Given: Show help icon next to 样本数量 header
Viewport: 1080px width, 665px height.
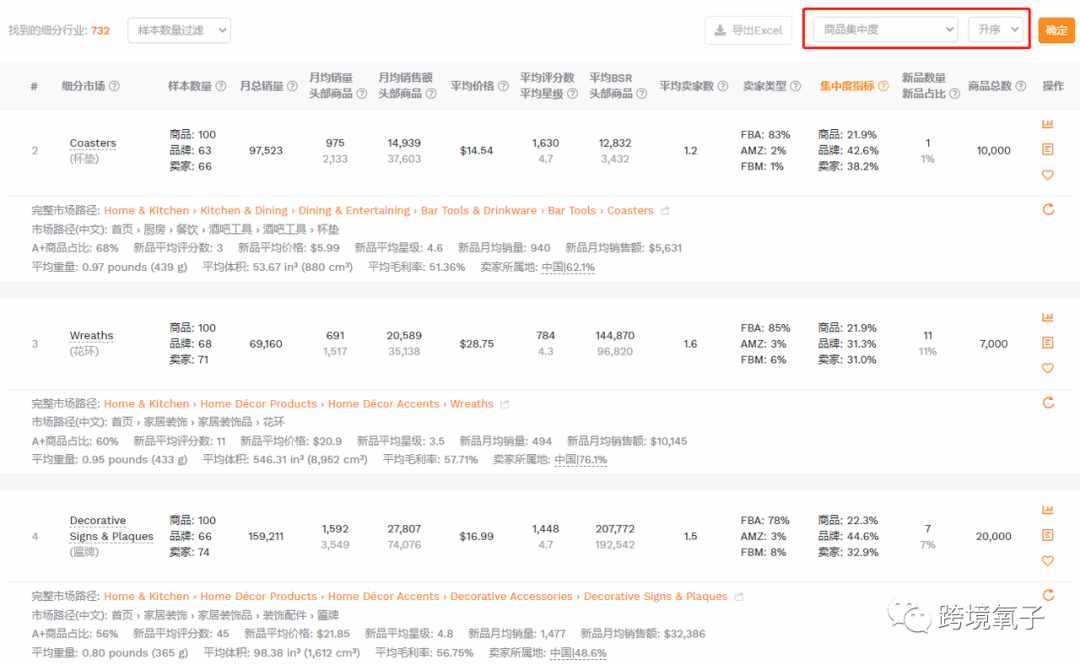Looking at the screenshot, I should pyautogui.click(x=221, y=86).
